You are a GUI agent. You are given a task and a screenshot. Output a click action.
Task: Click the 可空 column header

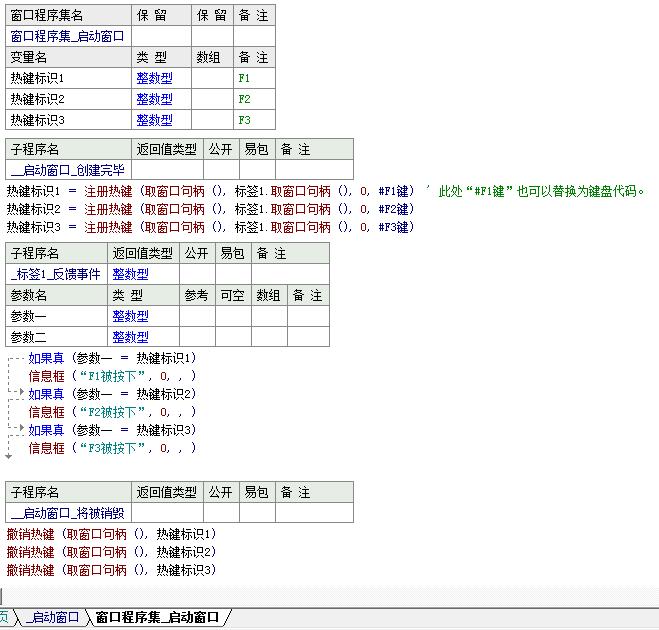click(233, 295)
